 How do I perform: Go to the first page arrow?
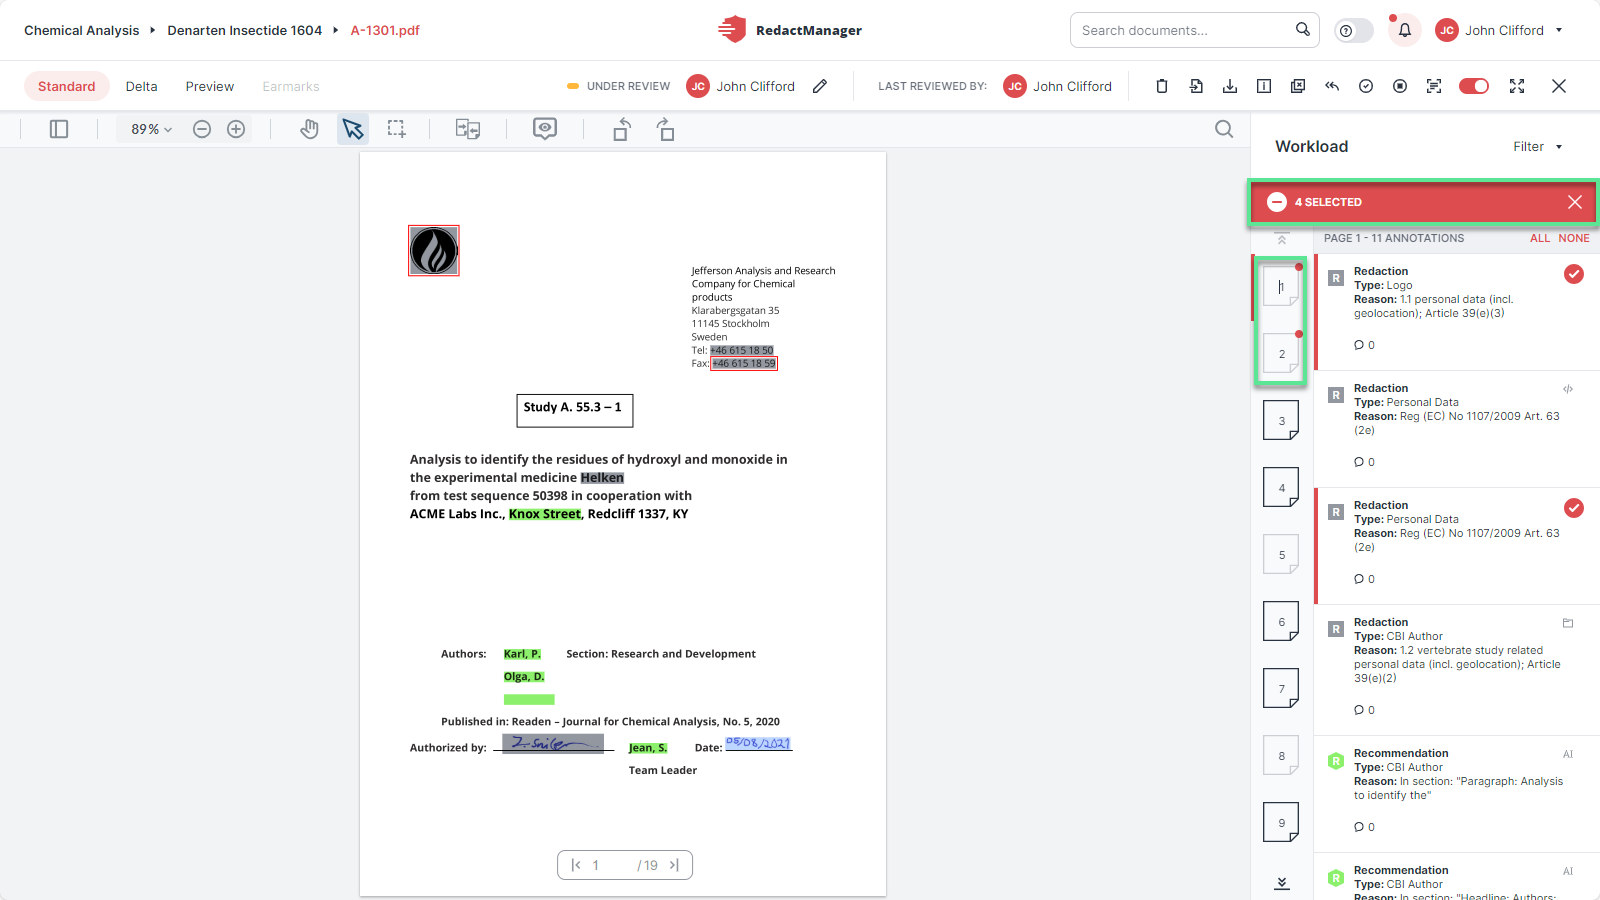point(576,865)
